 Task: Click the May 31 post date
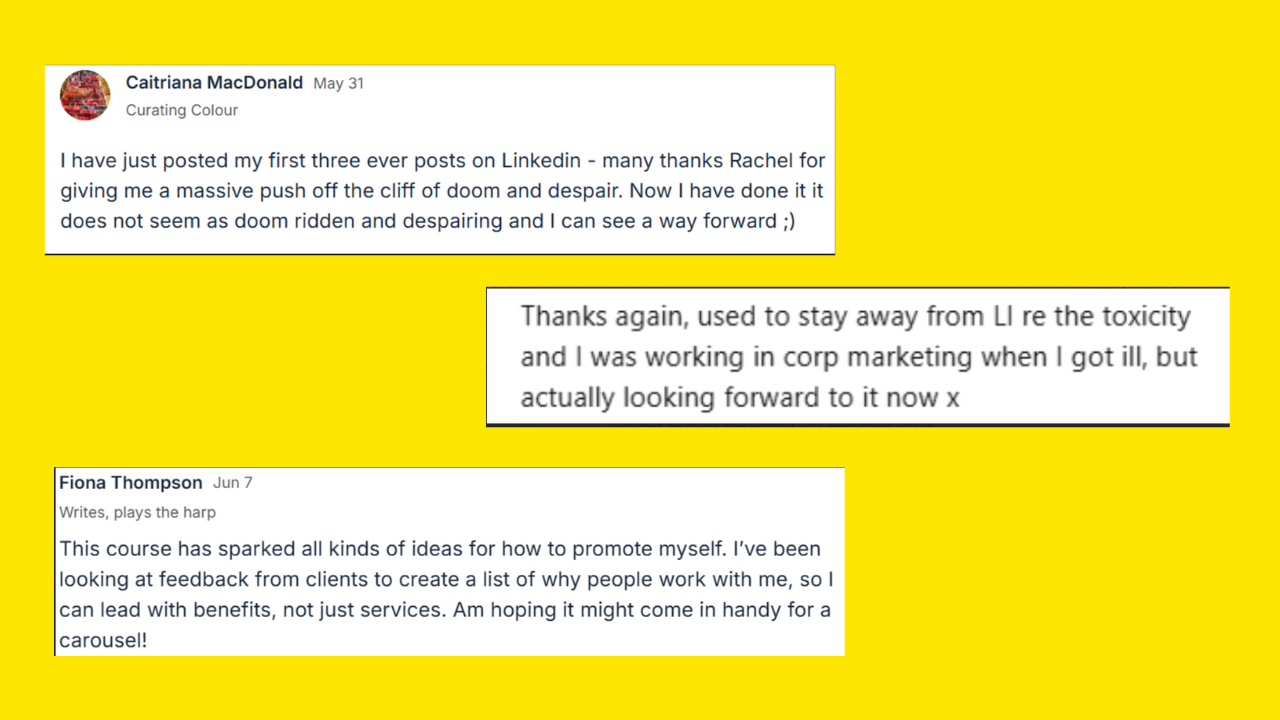tap(338, 84)
